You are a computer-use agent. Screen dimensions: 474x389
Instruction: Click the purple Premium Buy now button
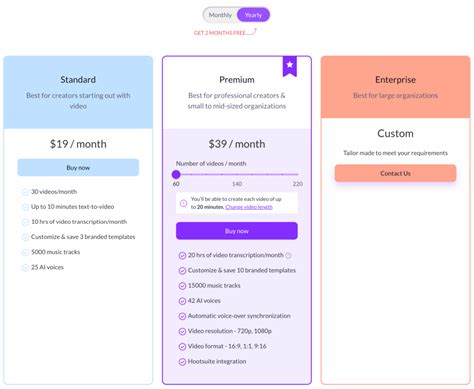tap(237, 231)
